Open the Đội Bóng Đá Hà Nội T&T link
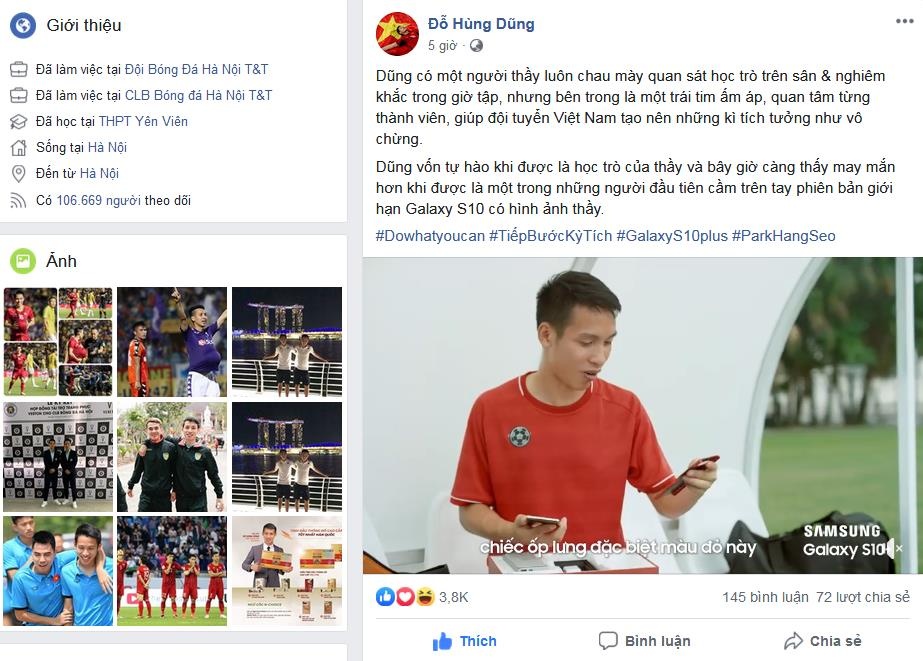Screen dimensions: 923x661 point(197,69)
